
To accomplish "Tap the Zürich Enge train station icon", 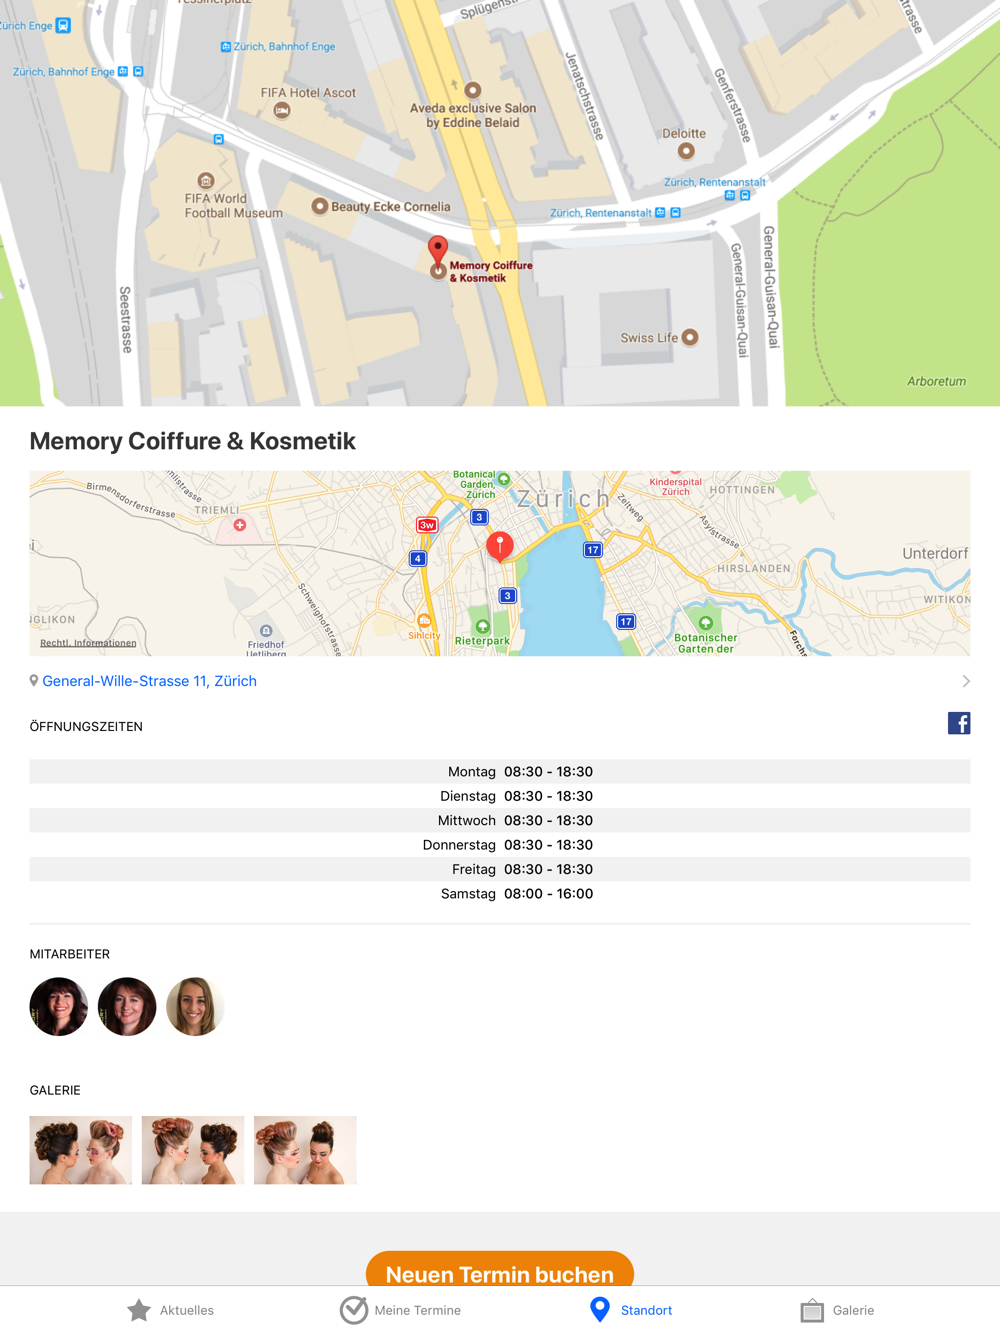I will [63, 25].
